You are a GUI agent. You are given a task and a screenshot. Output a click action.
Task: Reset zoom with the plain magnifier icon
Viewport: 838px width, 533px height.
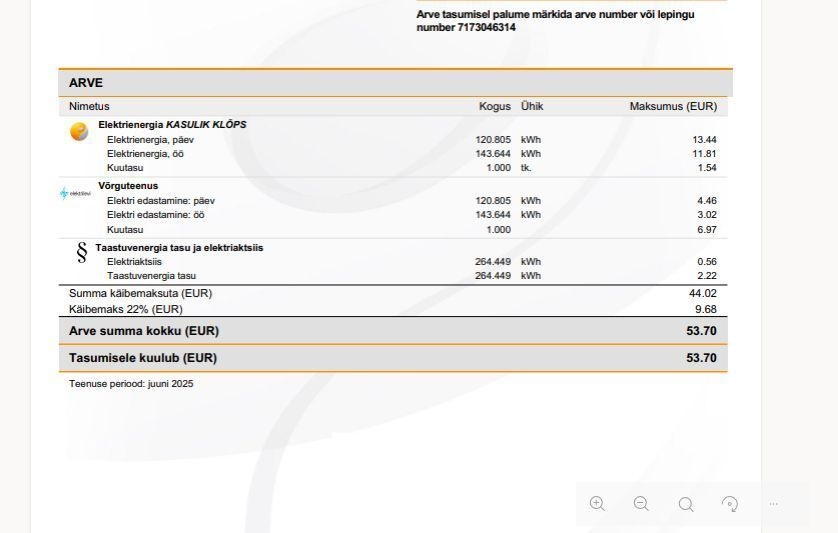[x=686, y=504]
